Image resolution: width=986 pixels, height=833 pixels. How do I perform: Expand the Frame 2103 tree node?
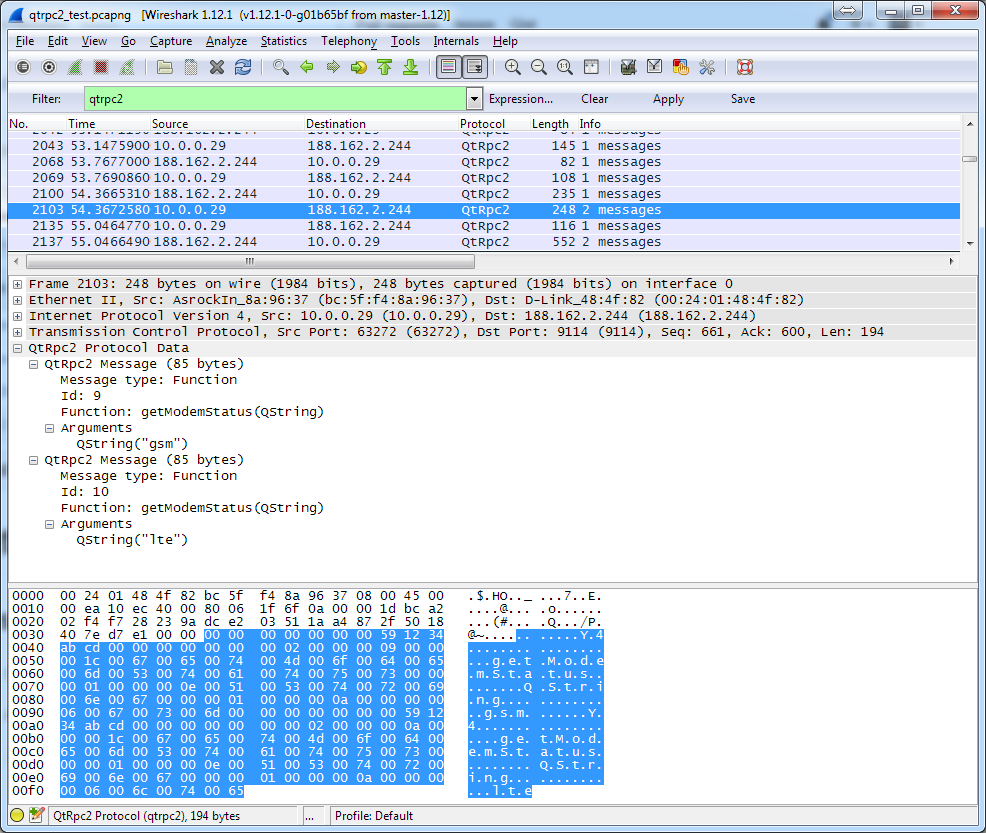pyautogui.click(x=18, y=284)
